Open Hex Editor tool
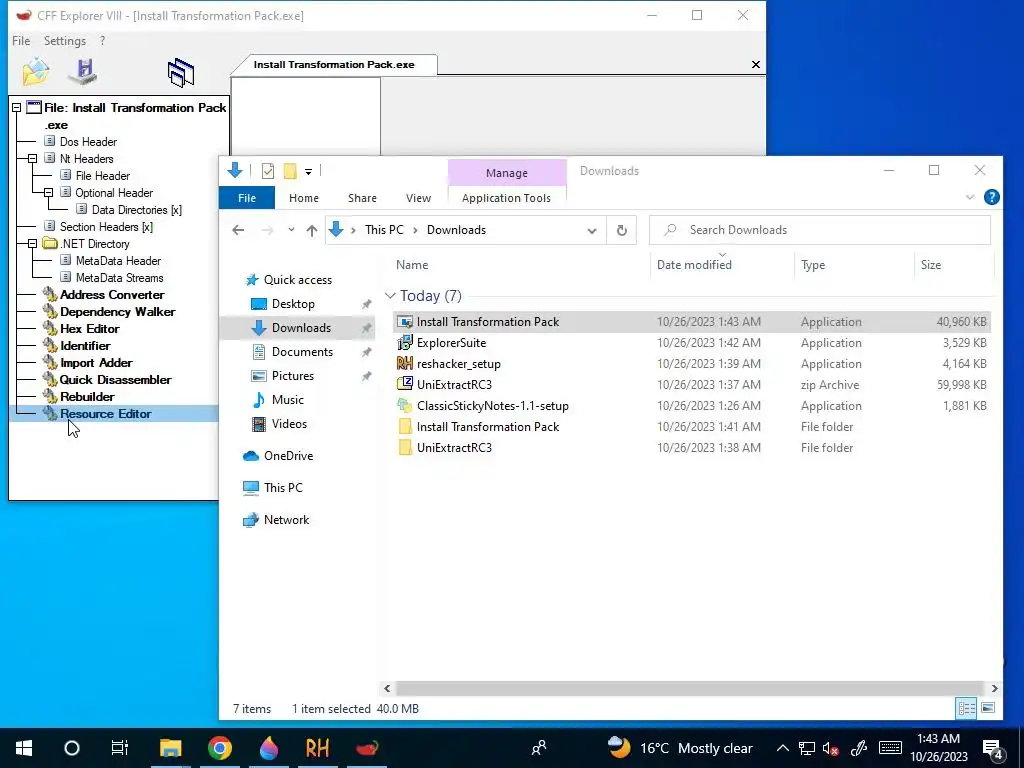 89,328
